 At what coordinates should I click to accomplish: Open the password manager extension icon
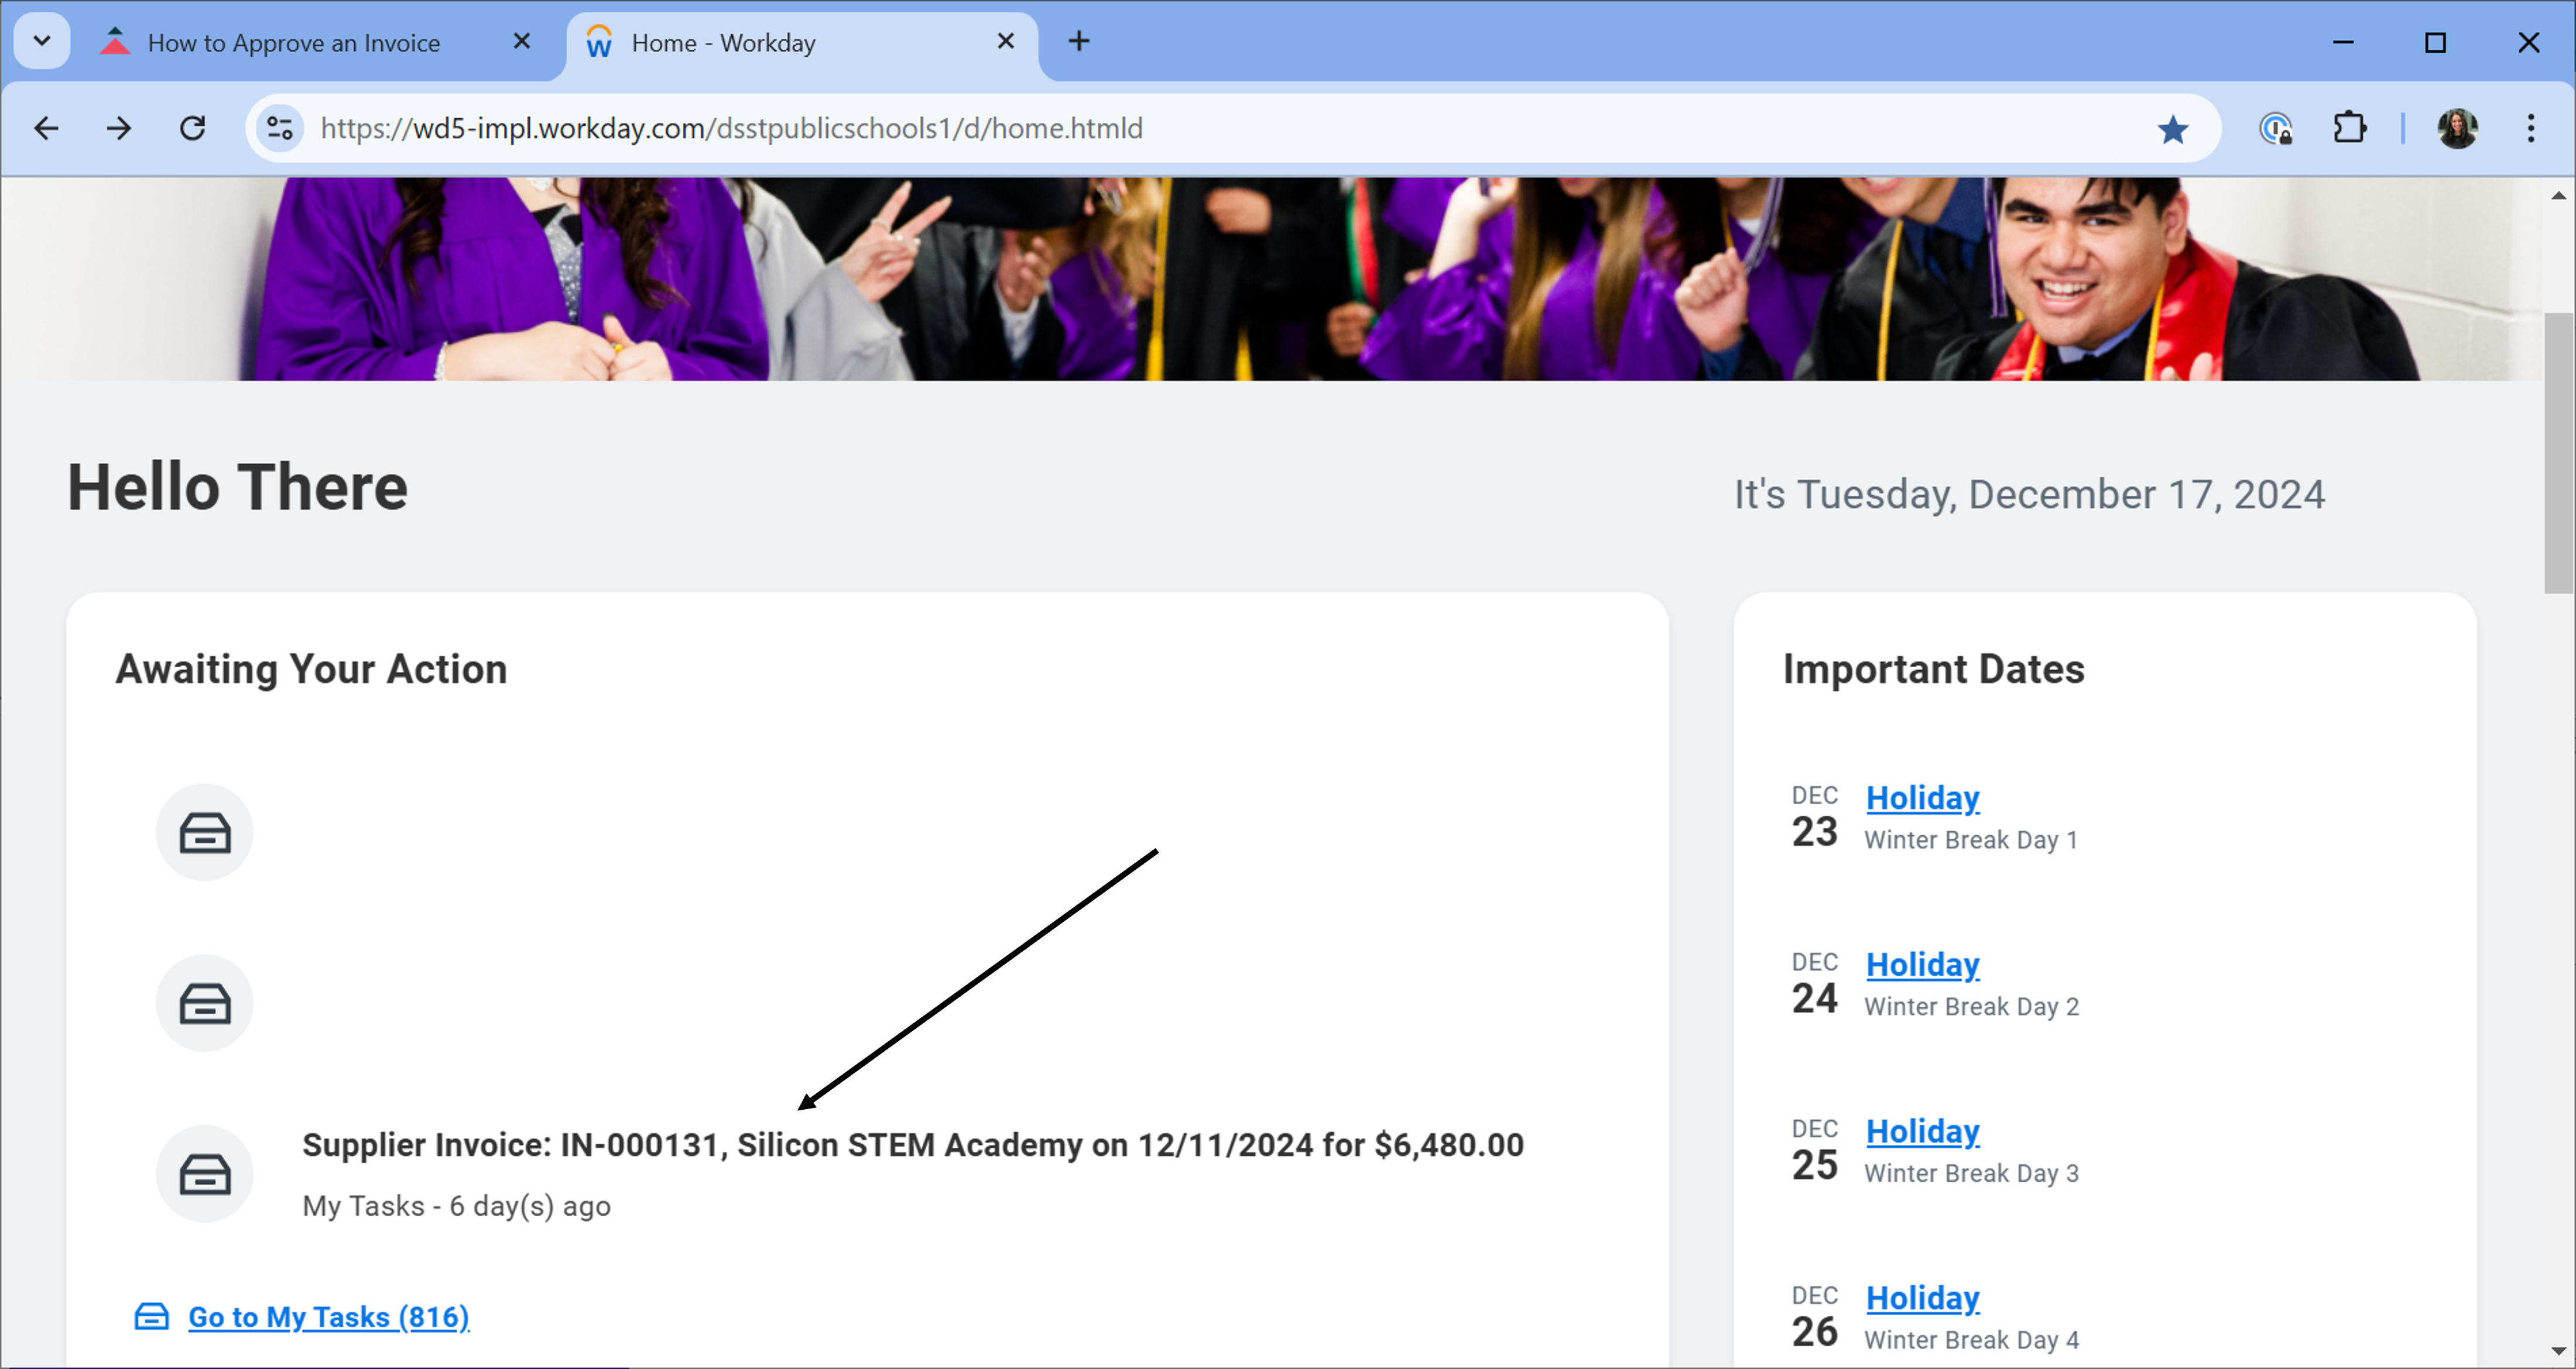2276,129
